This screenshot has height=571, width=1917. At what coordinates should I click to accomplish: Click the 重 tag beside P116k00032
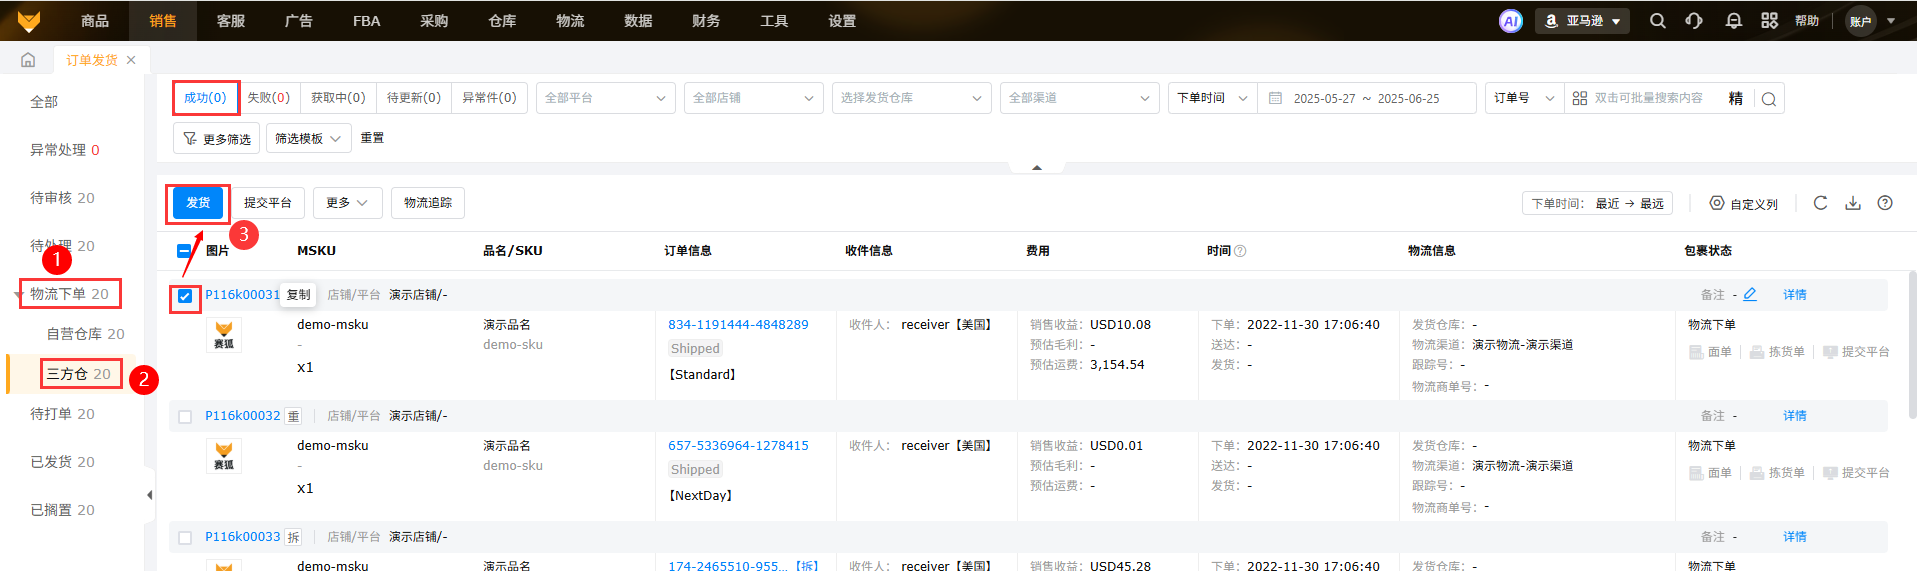[x=293, y=416]
